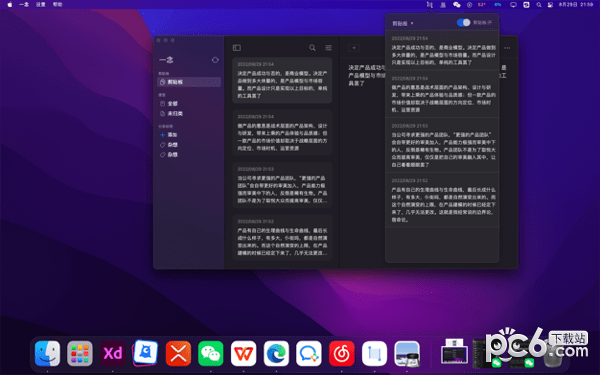Image resolution: width=600 pixels, height=375 pixels.
Task: Open Control Center in menu bar
Action: coord(550,5)
